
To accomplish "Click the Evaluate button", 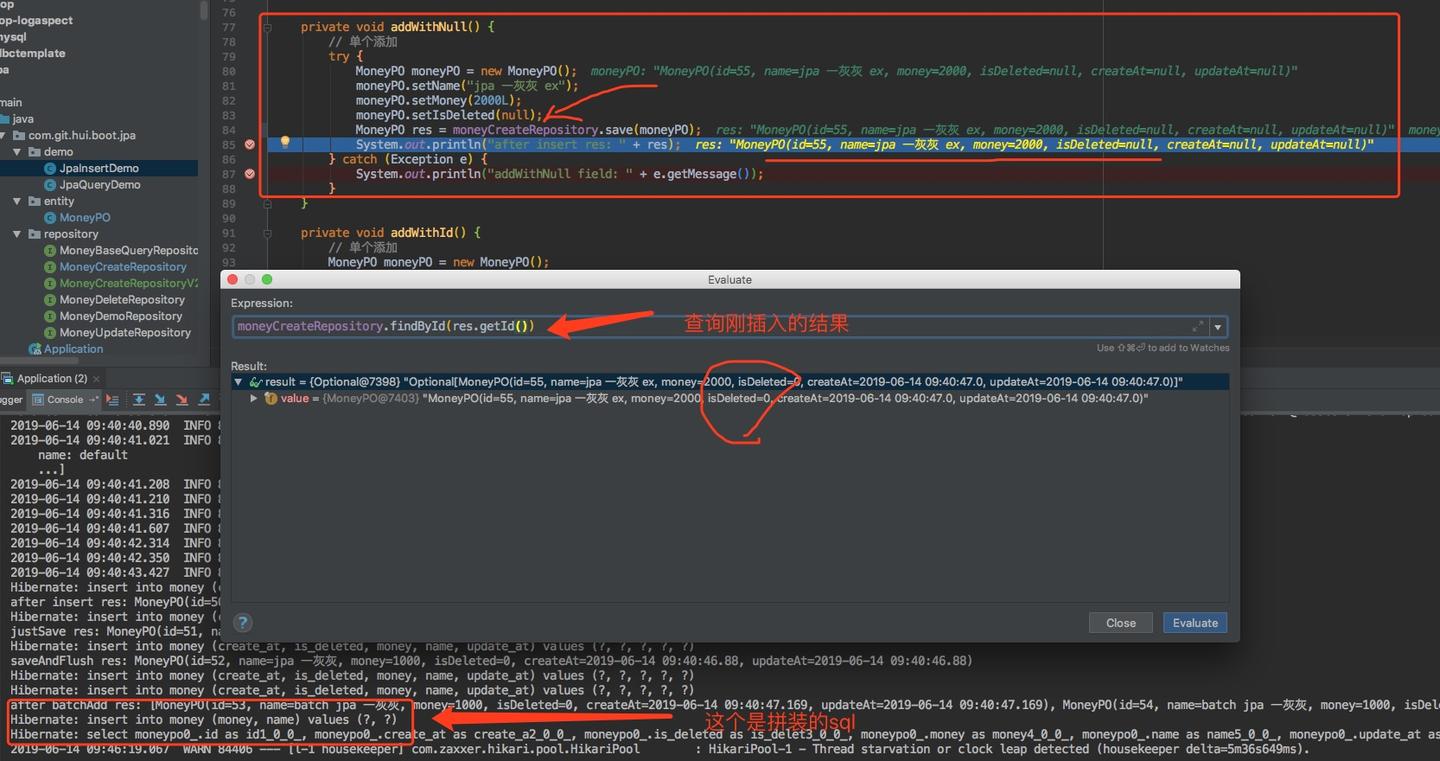I will (1194, 622).
